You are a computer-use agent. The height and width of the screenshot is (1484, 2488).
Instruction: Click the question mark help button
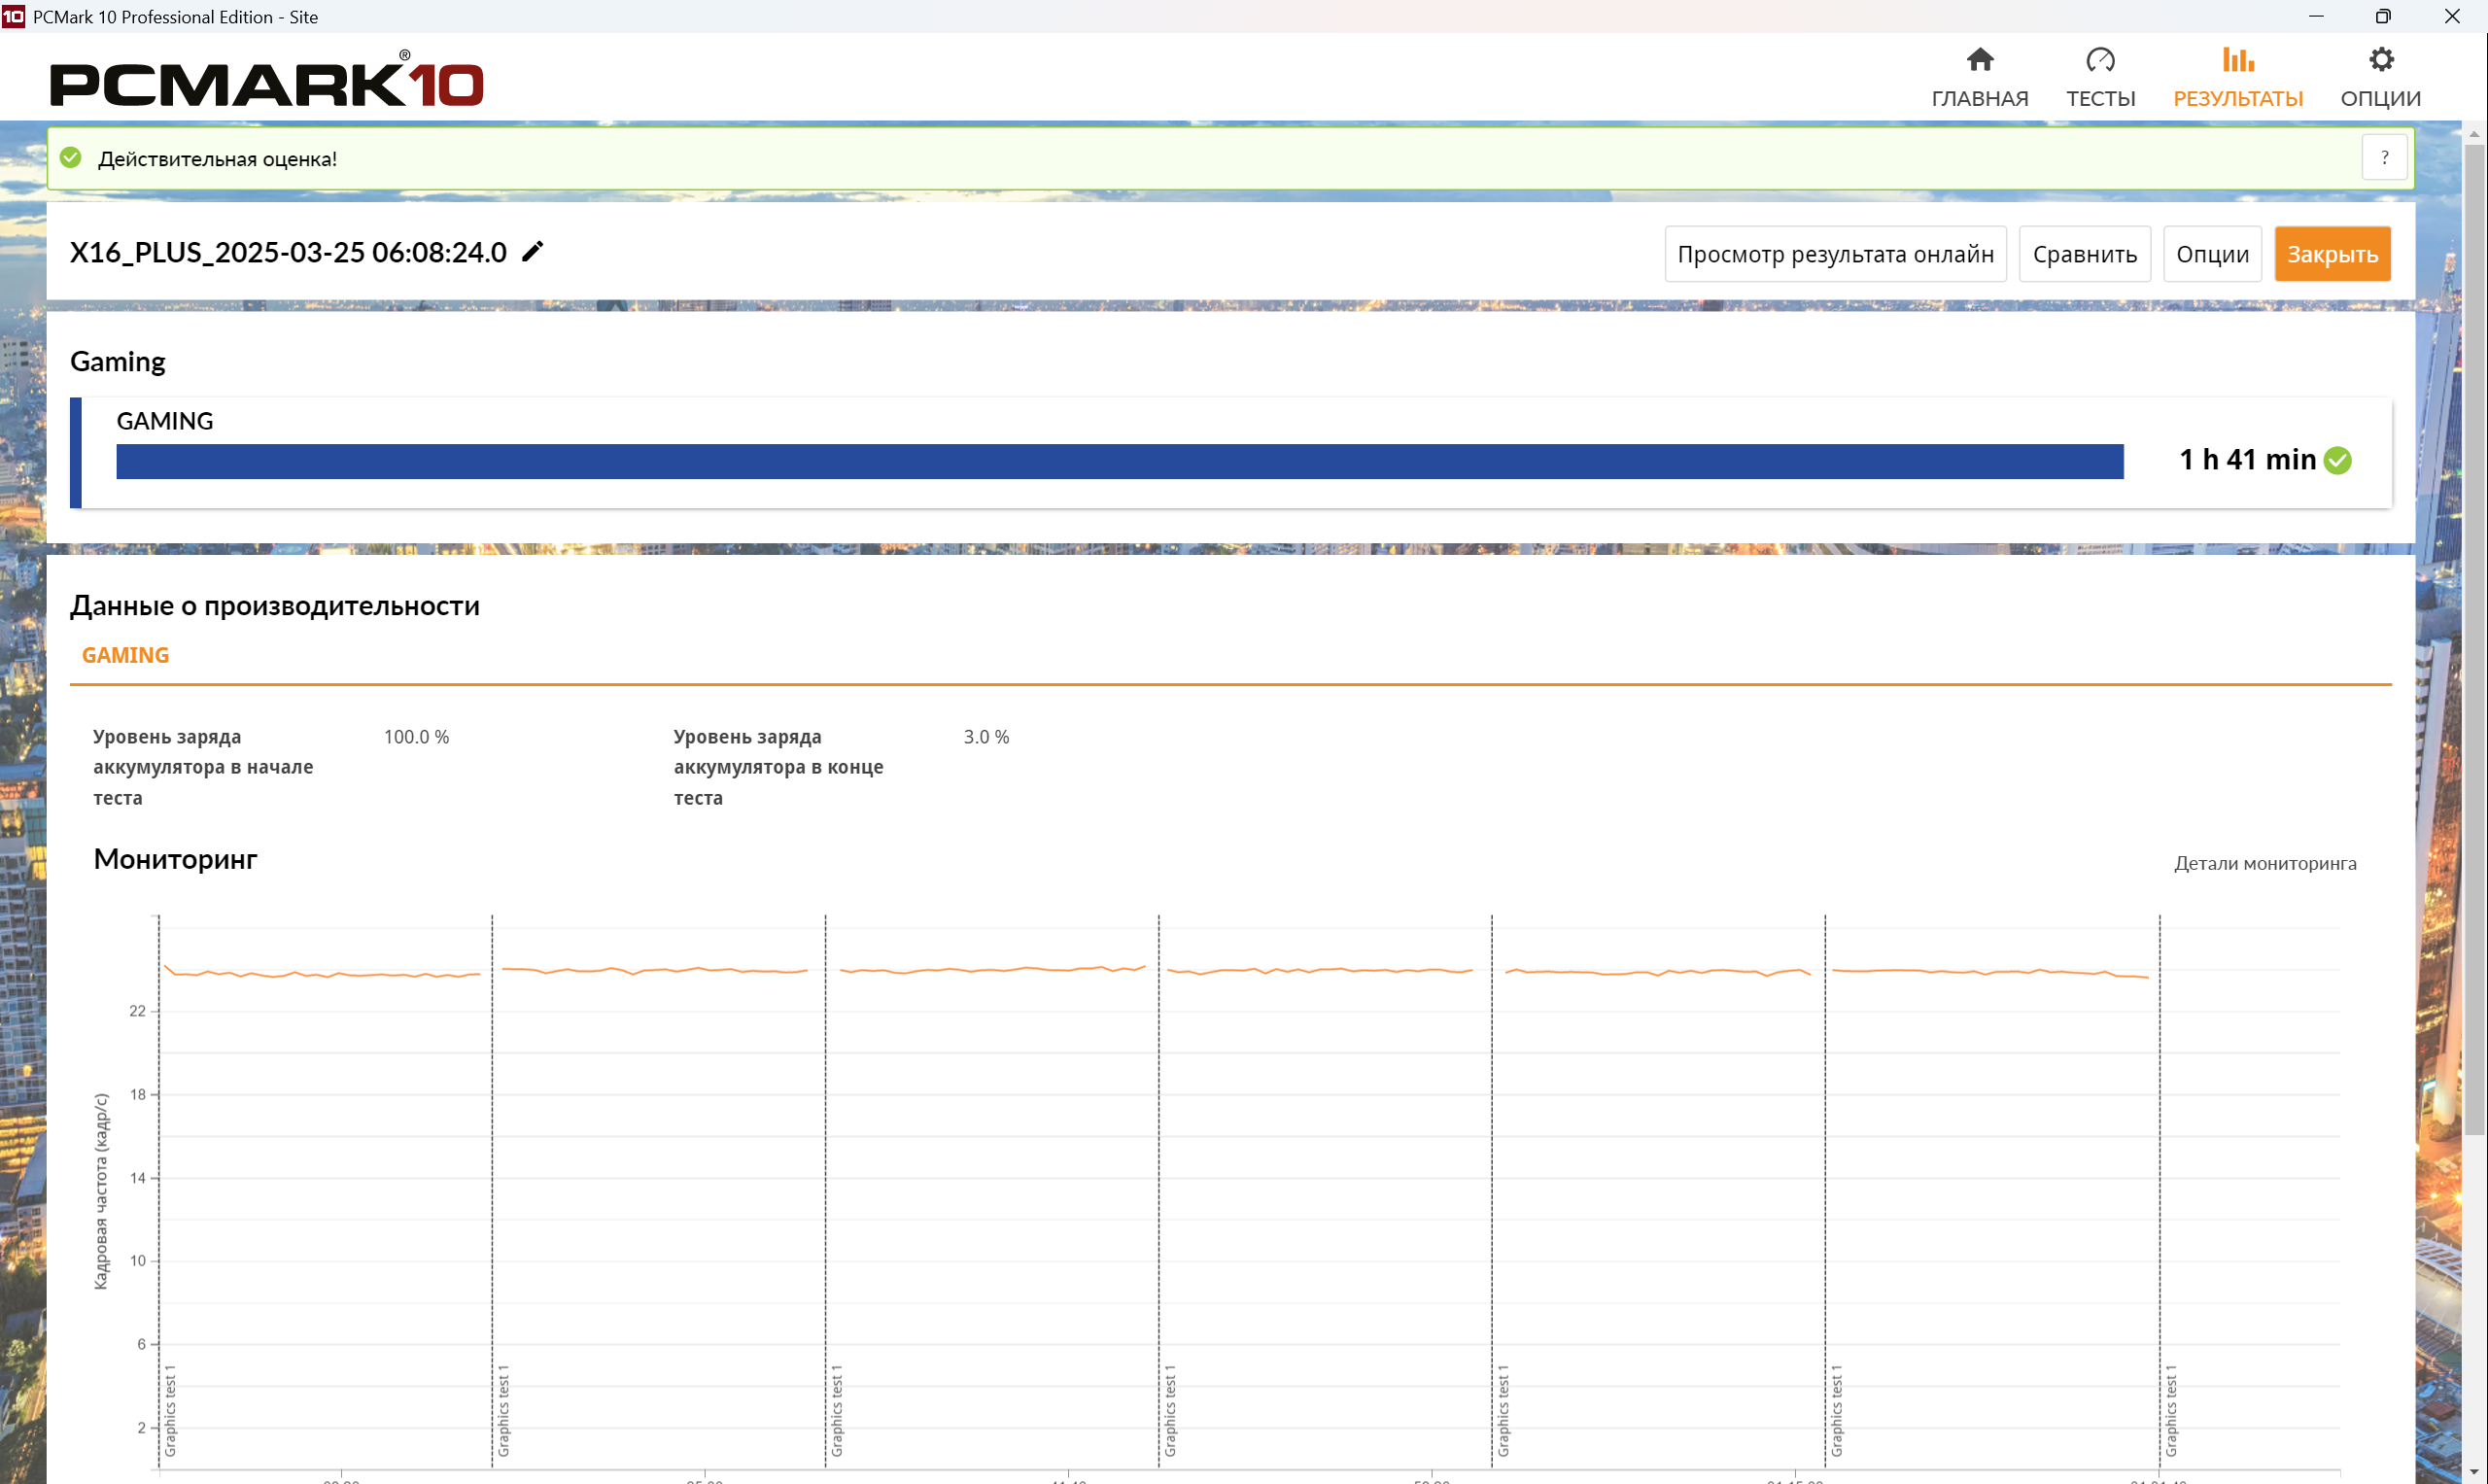tap(2384, 158)
